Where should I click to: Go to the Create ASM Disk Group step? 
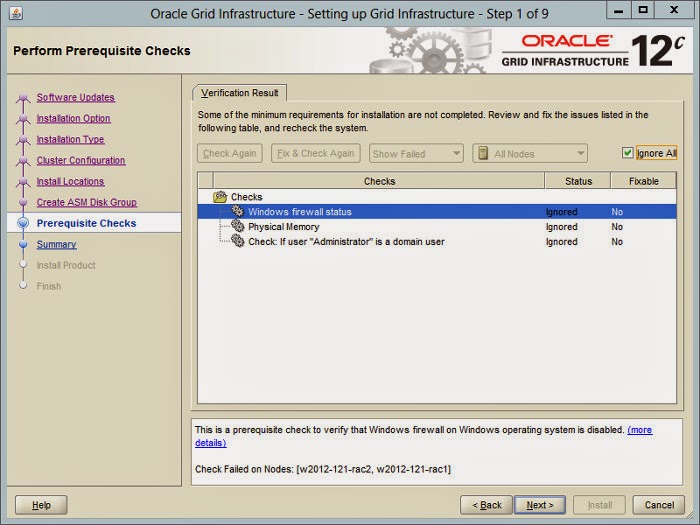87,202
